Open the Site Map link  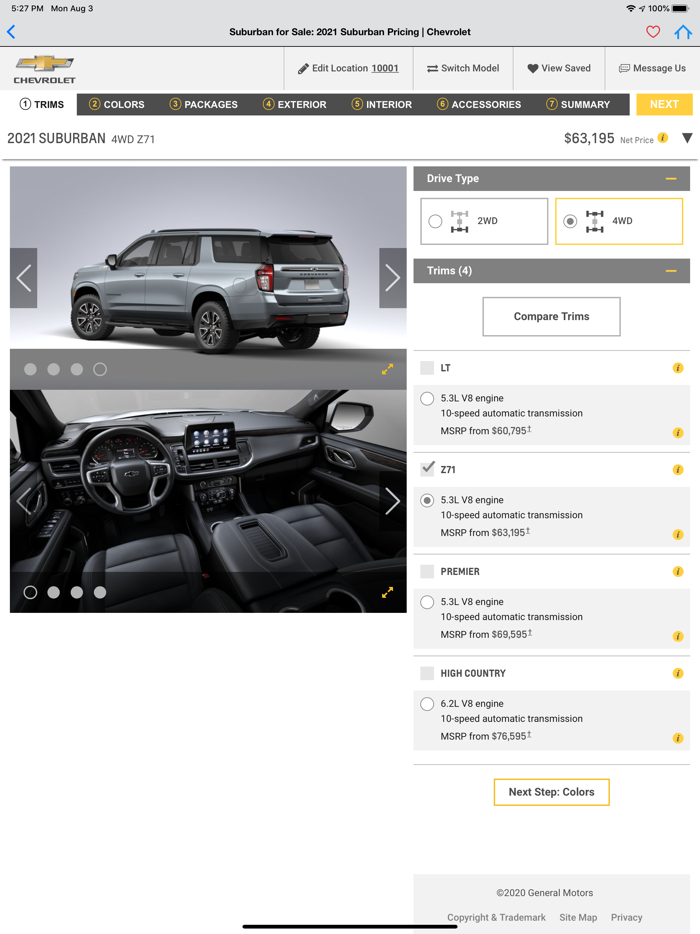pyautogui.click(x=578, y=917)
